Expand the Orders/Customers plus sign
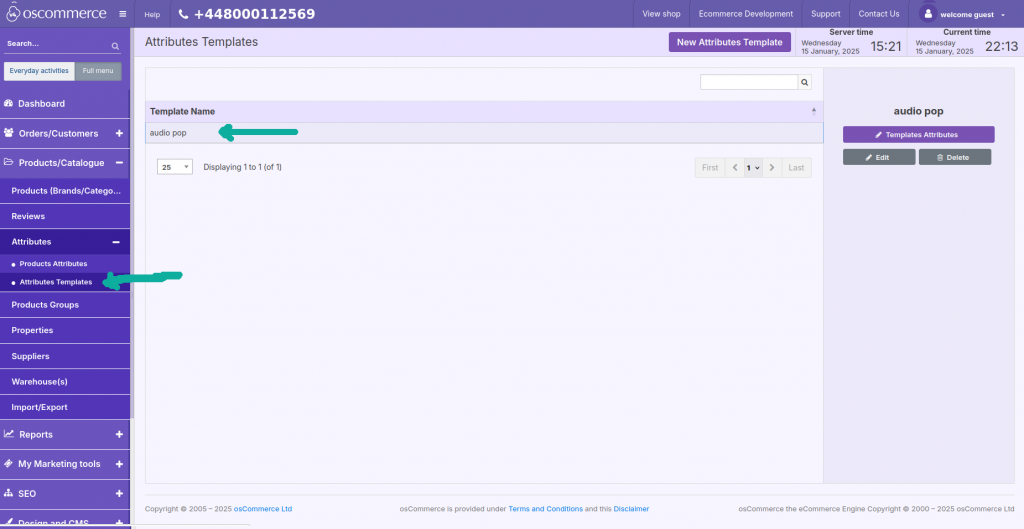Image resolution: width=1024 pixels, height=529 pixels. (119, 133)
